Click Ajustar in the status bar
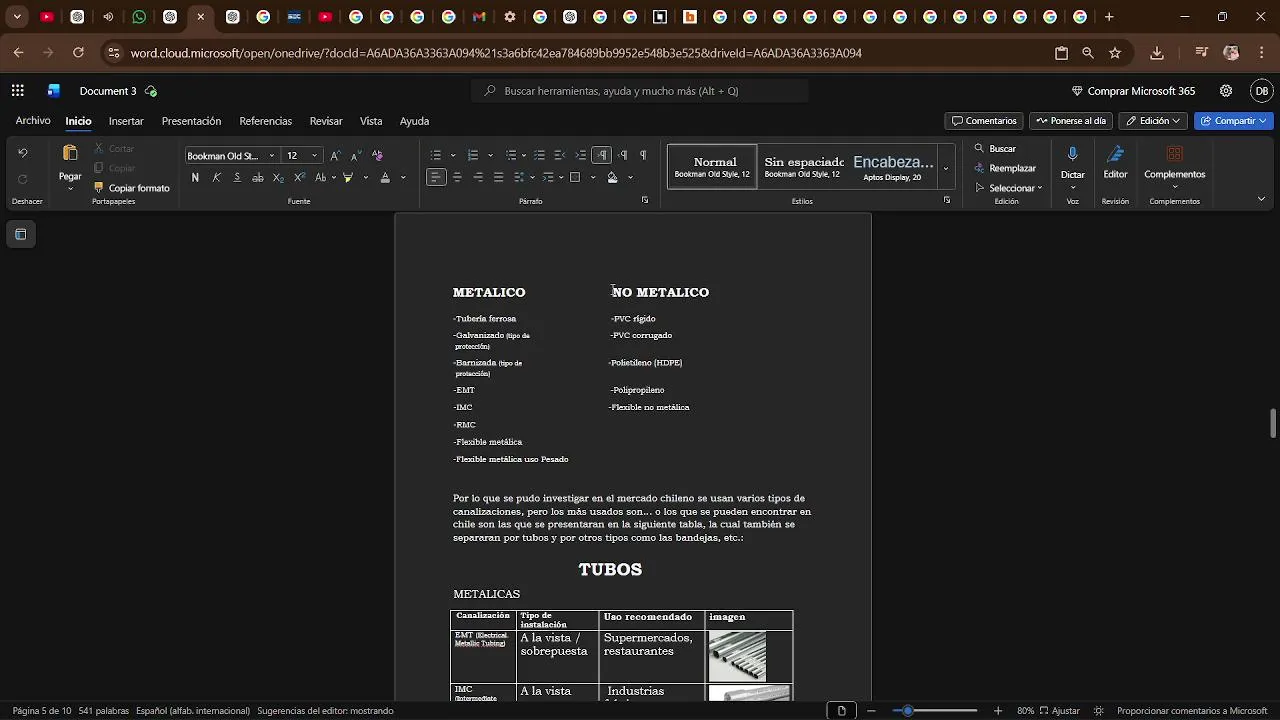 [x=1059, y=711]
